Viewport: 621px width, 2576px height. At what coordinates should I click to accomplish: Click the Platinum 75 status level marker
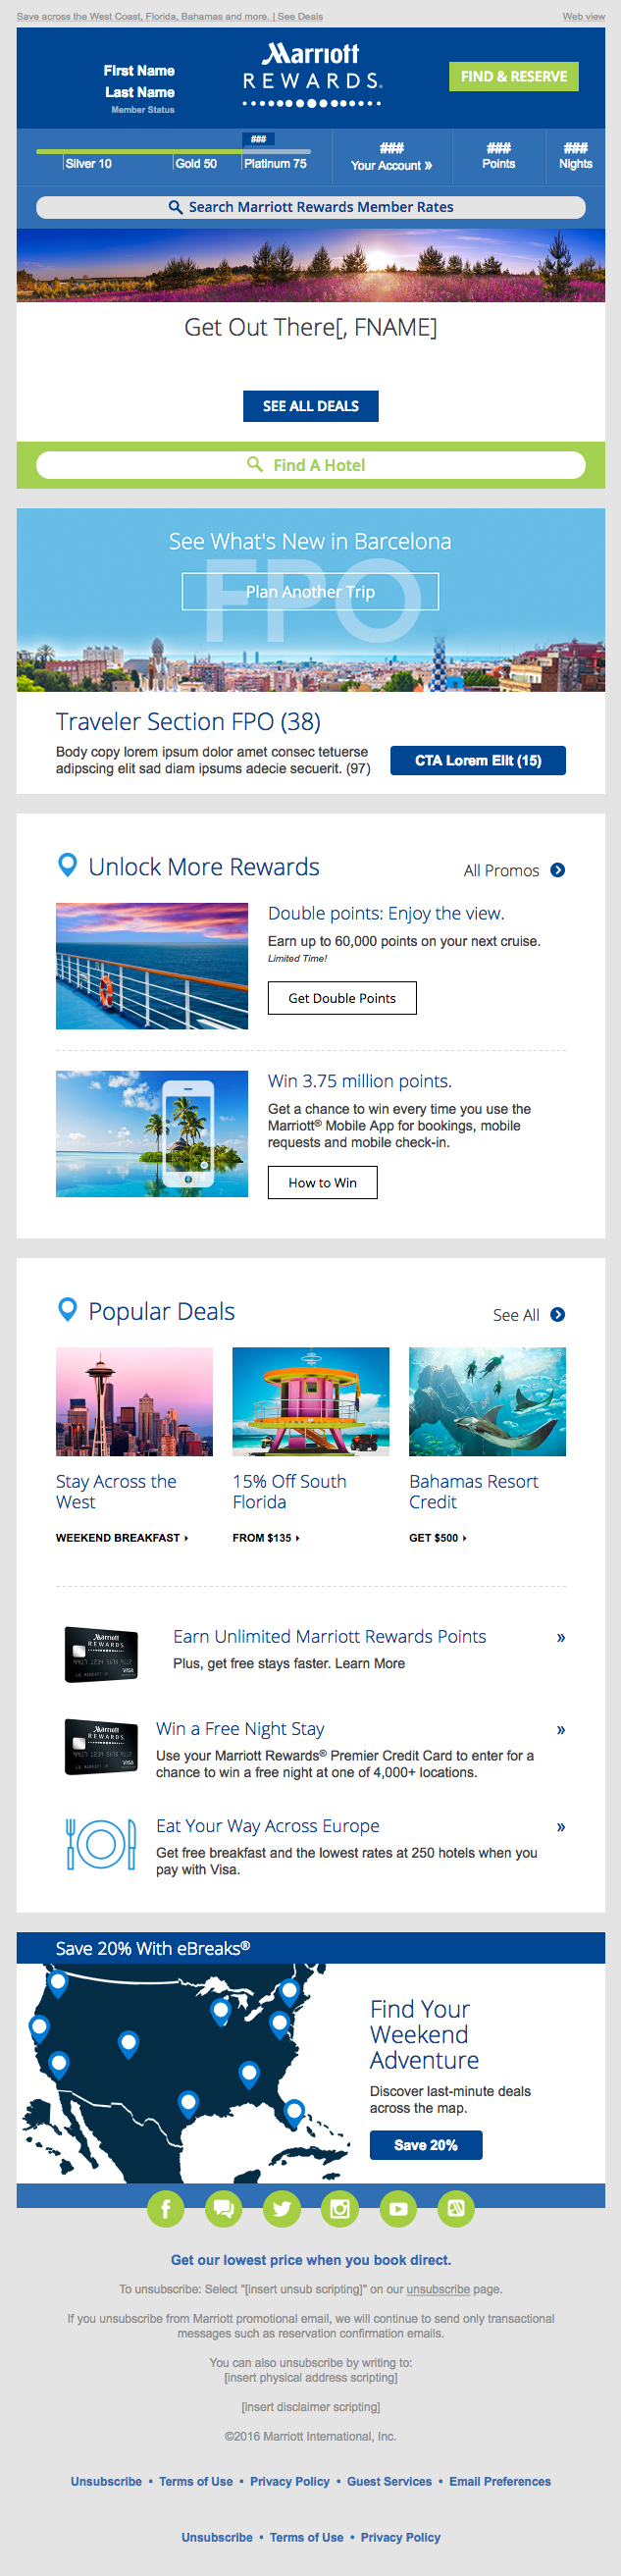pyautogui.click(x=274, y=163)
